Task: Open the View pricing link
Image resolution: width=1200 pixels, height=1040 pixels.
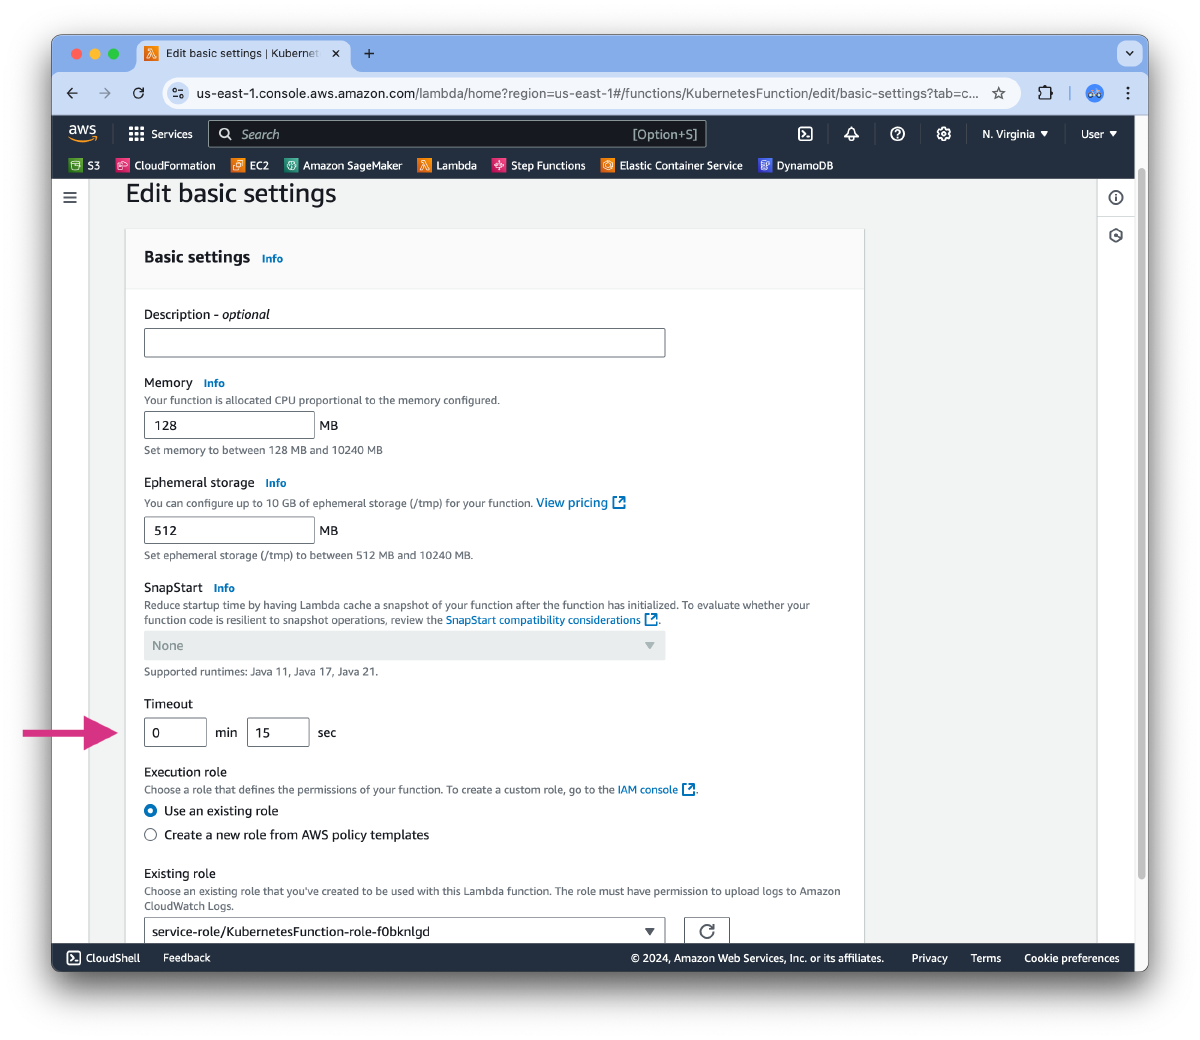Action: [x=581, y=503]
